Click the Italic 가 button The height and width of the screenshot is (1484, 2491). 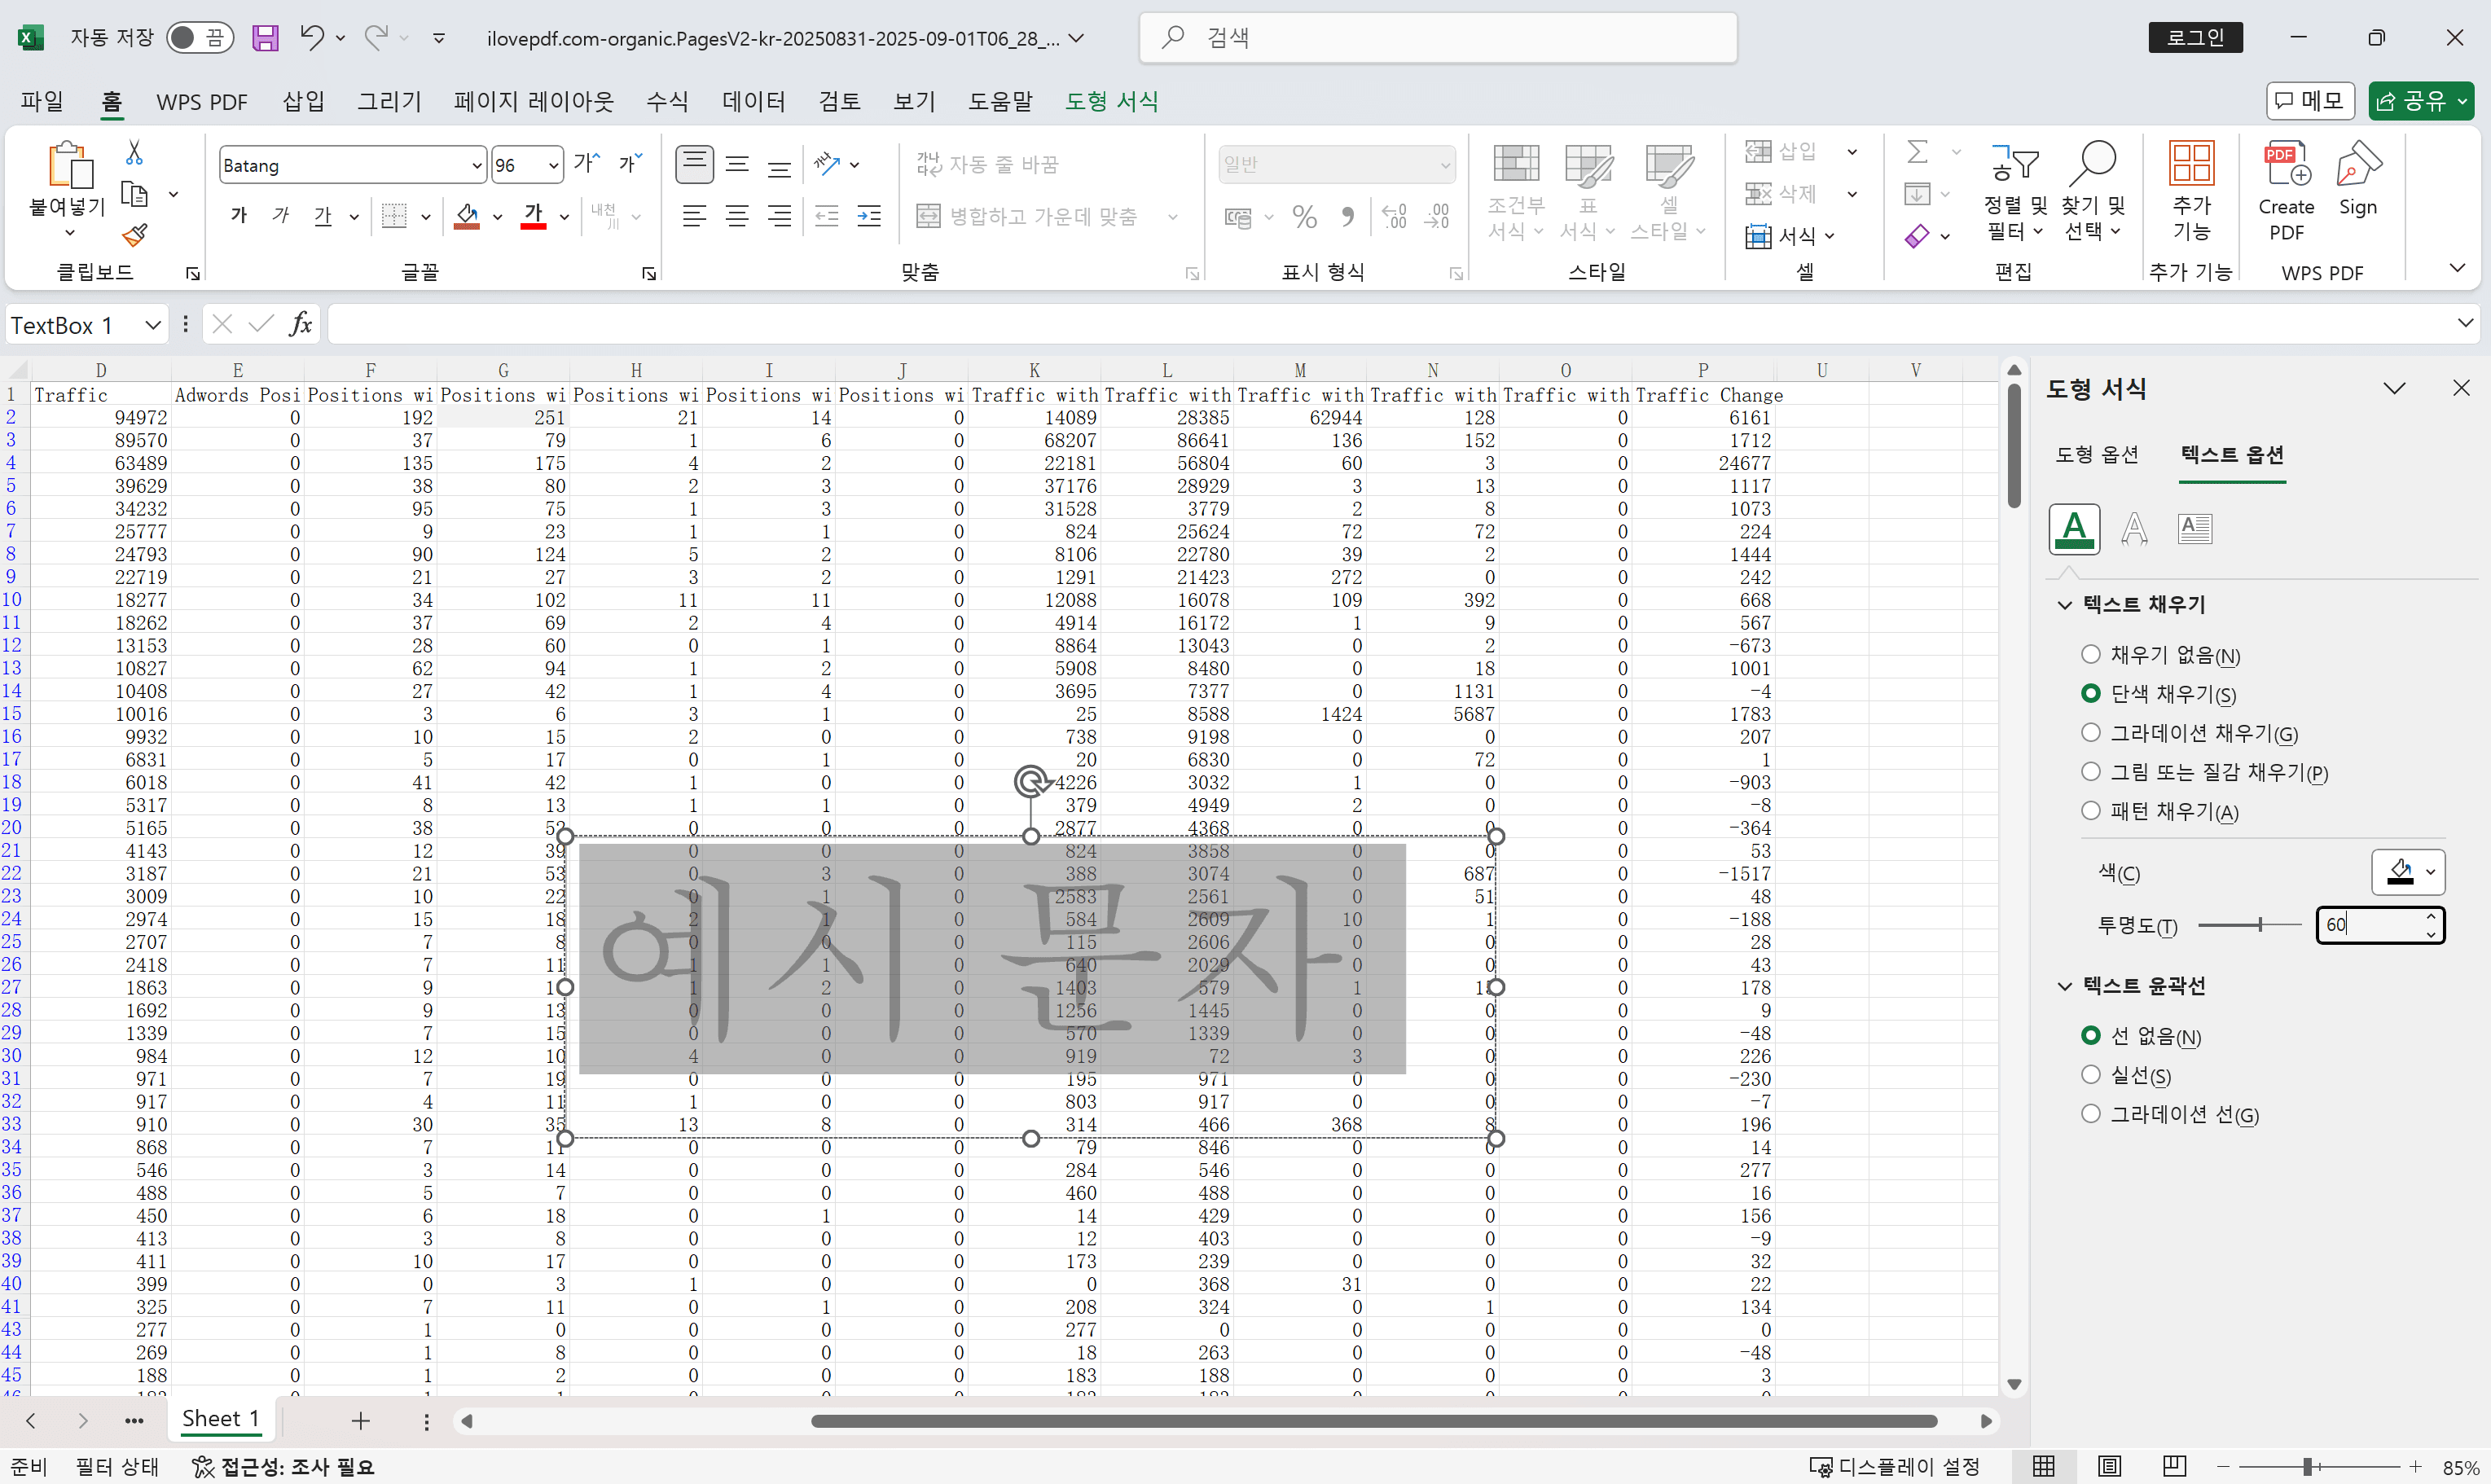click(281, 215)
